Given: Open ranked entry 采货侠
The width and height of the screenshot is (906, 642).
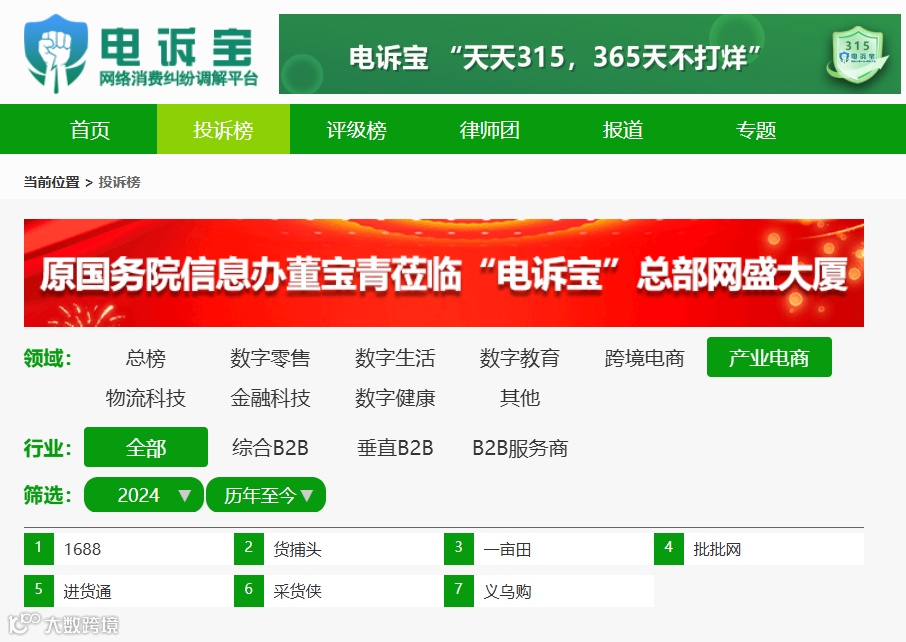Looking at the screenshot, I should click(297, 591).
